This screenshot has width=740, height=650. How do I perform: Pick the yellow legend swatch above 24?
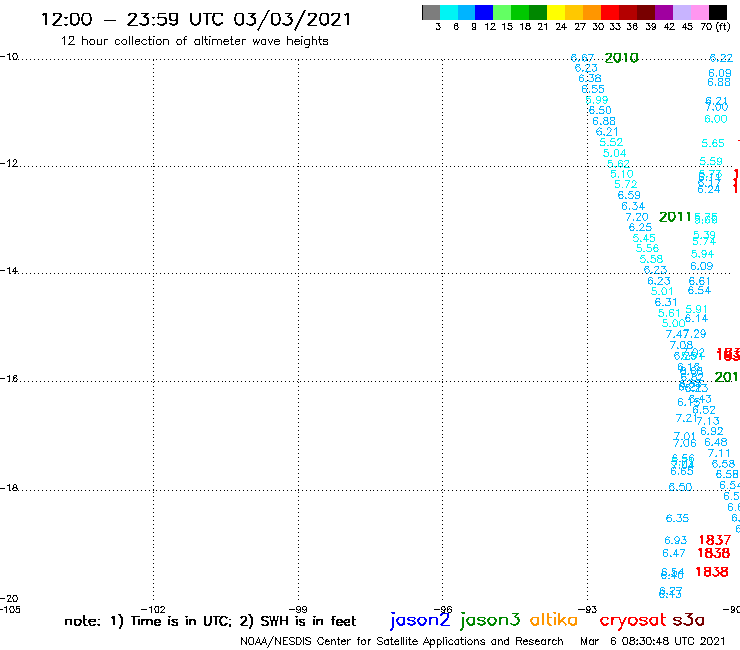tap(556, 12)
